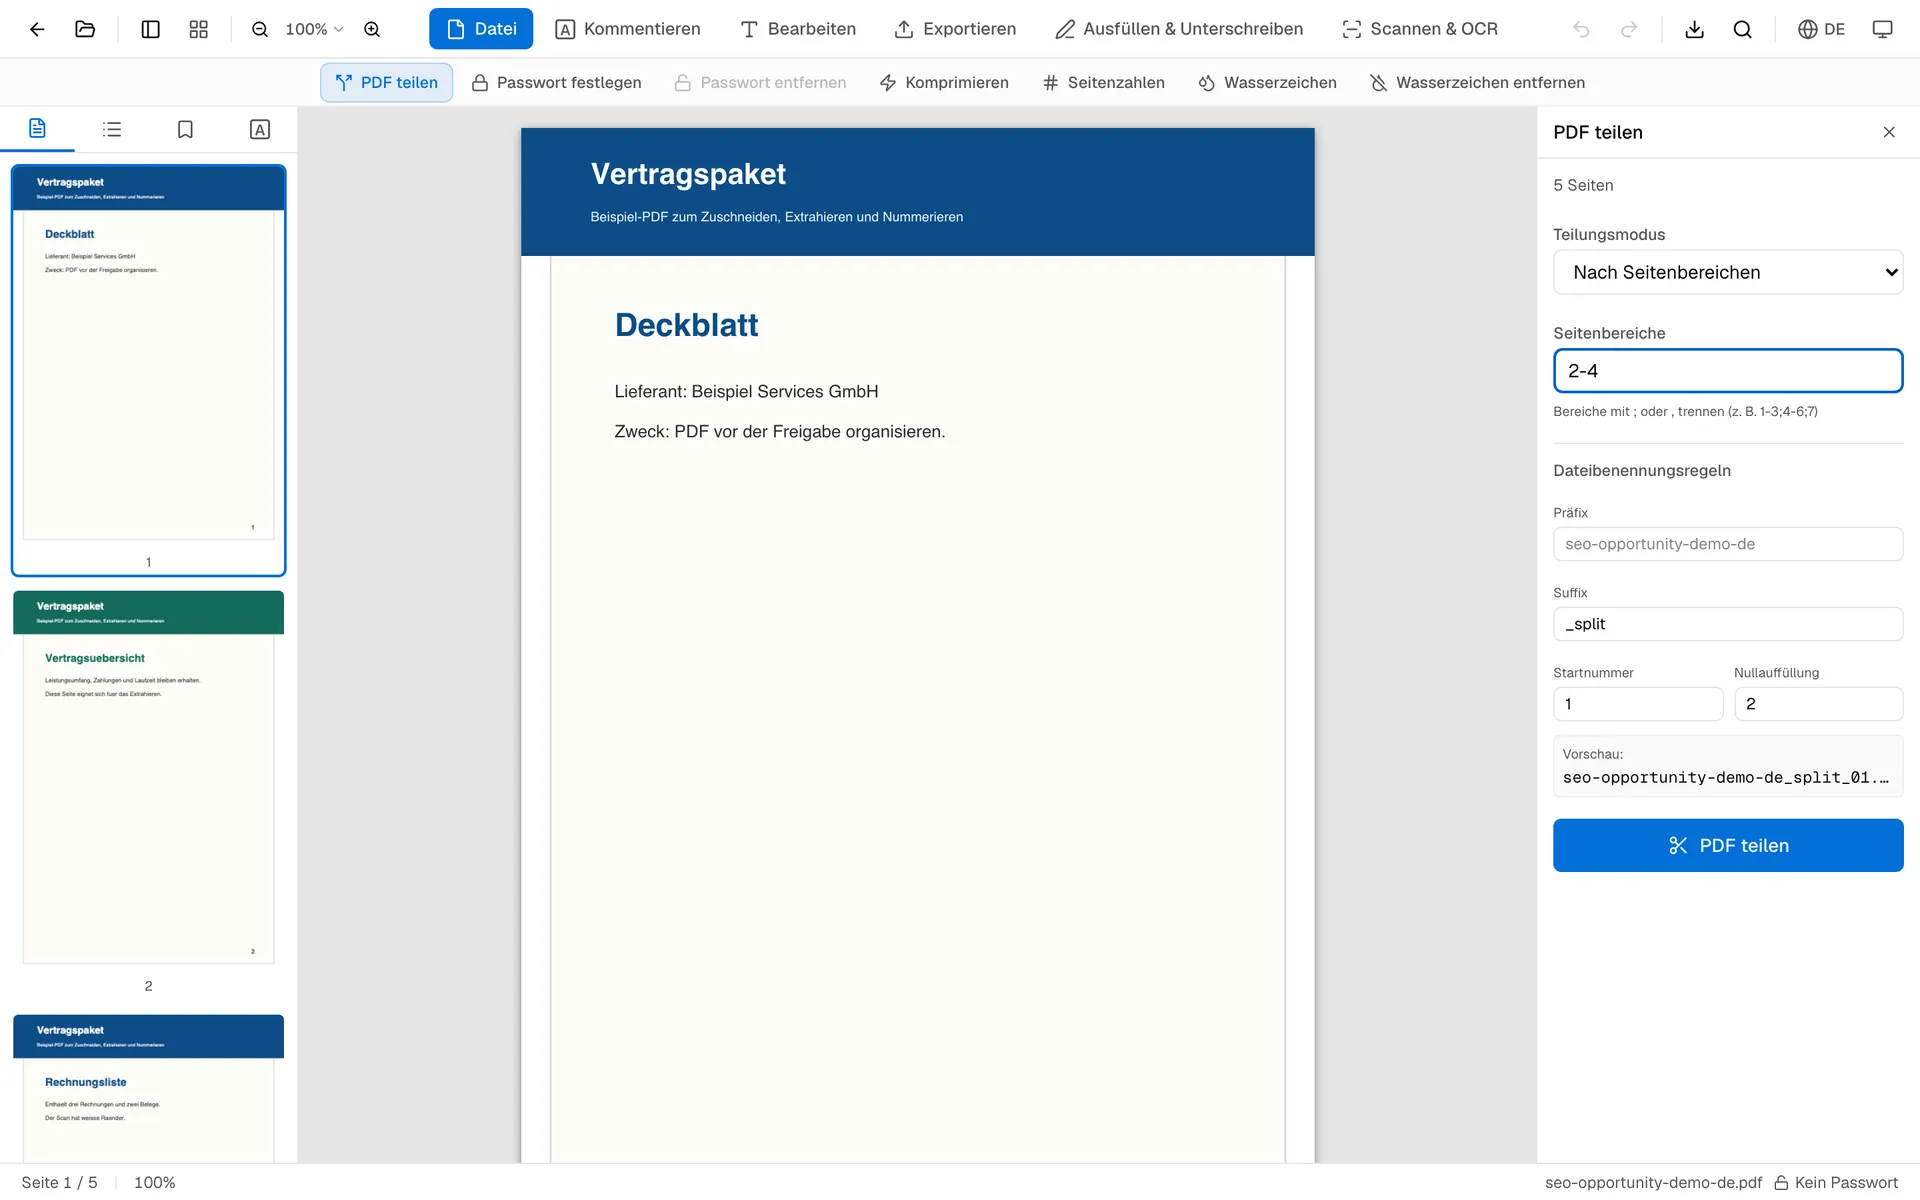Click the zoom out magnifier icon
This screenshot has height=1200, width=1920.
click(x=260, y=29)
